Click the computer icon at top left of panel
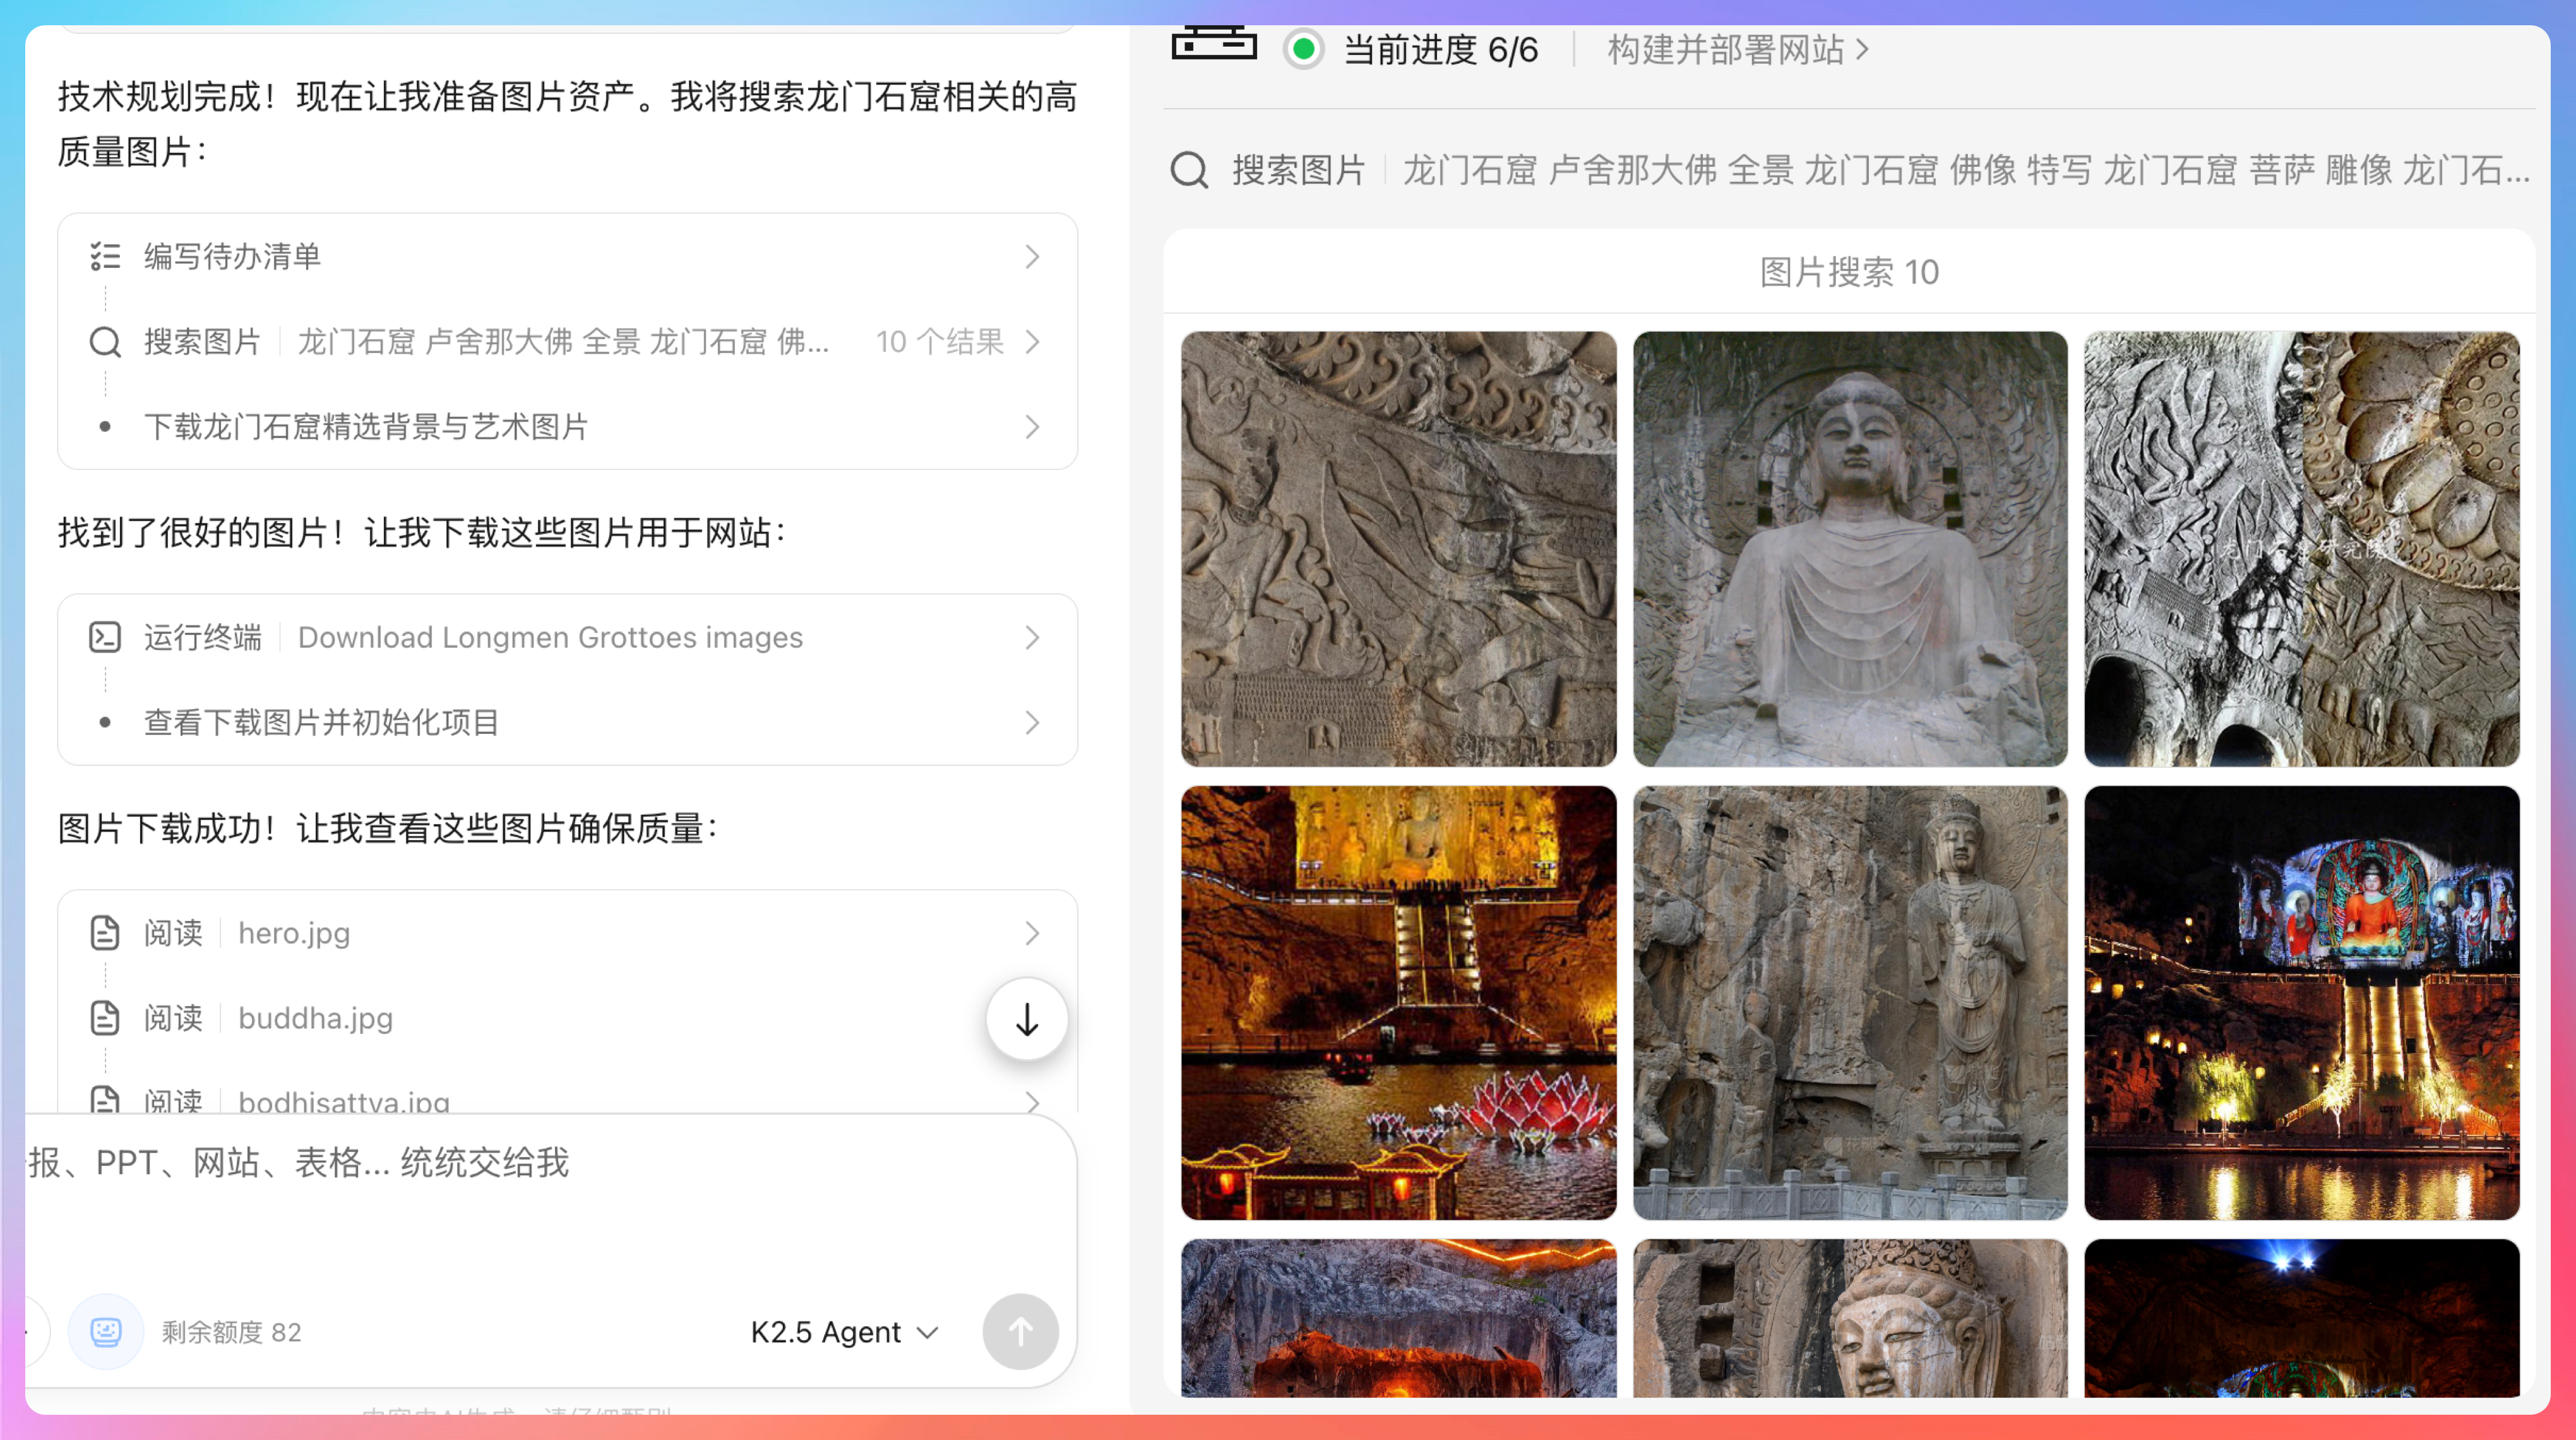This screenshot has height=1440, width=2576. click(x=1214, y=44)
